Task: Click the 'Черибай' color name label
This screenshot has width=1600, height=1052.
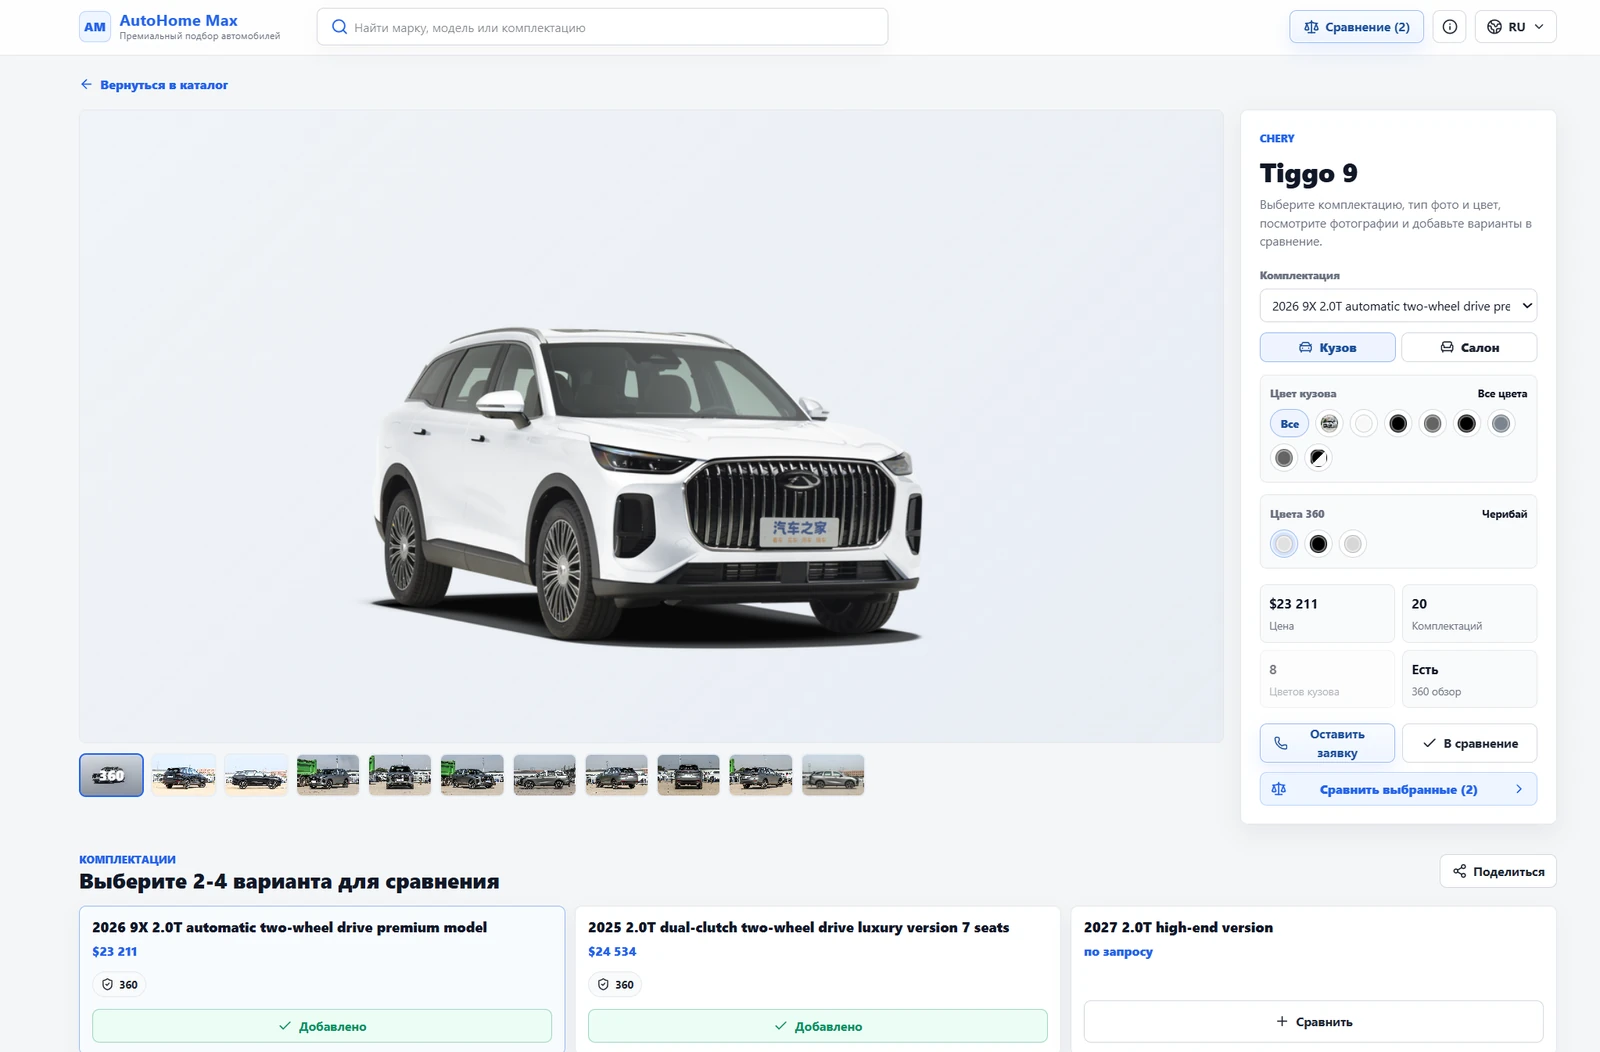Action: (x=1504, y=514)
